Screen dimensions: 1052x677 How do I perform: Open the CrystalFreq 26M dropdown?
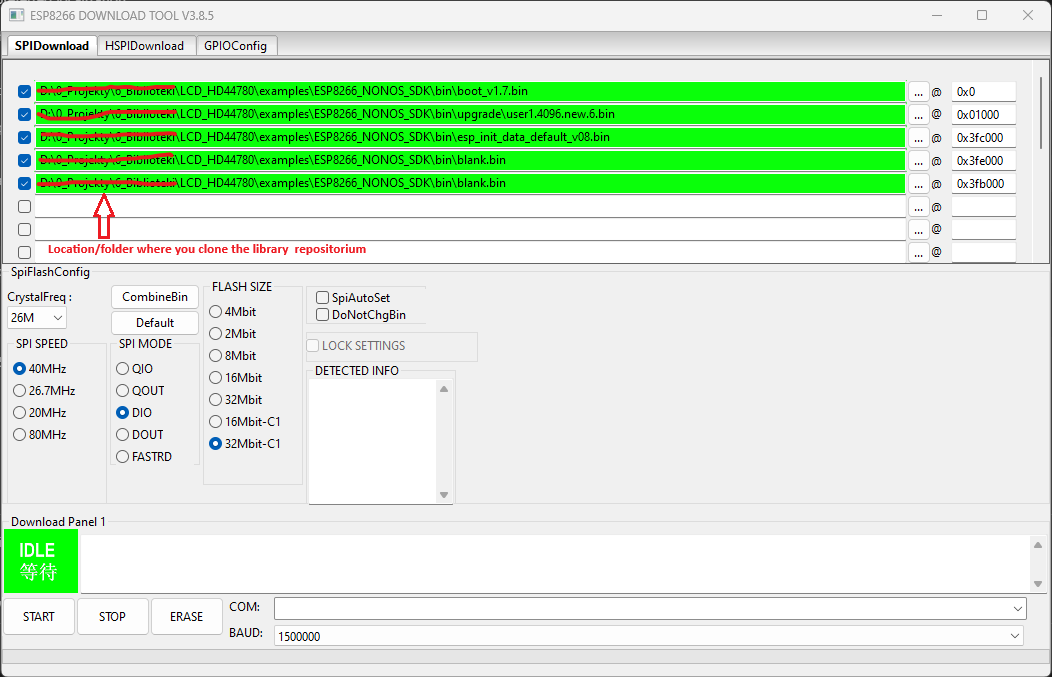pos(37,317)
